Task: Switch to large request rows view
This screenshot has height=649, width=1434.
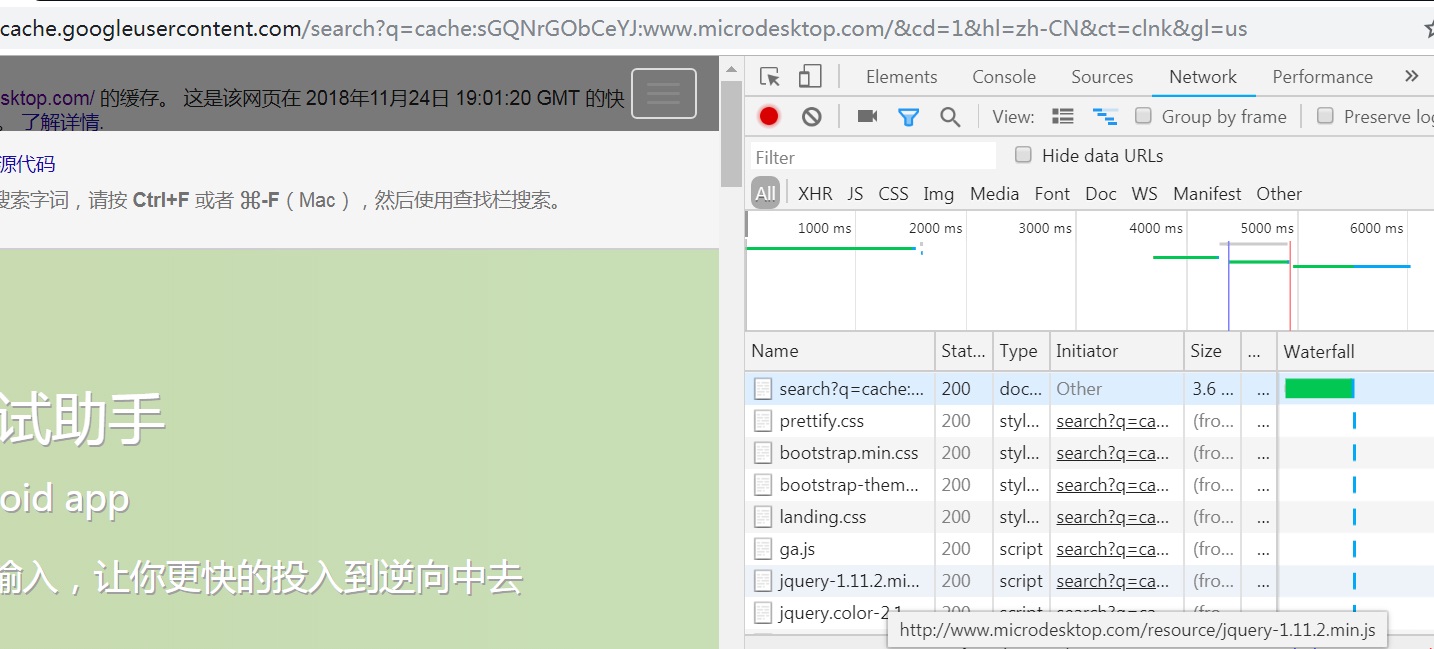Action: (x=1063, y=117)
